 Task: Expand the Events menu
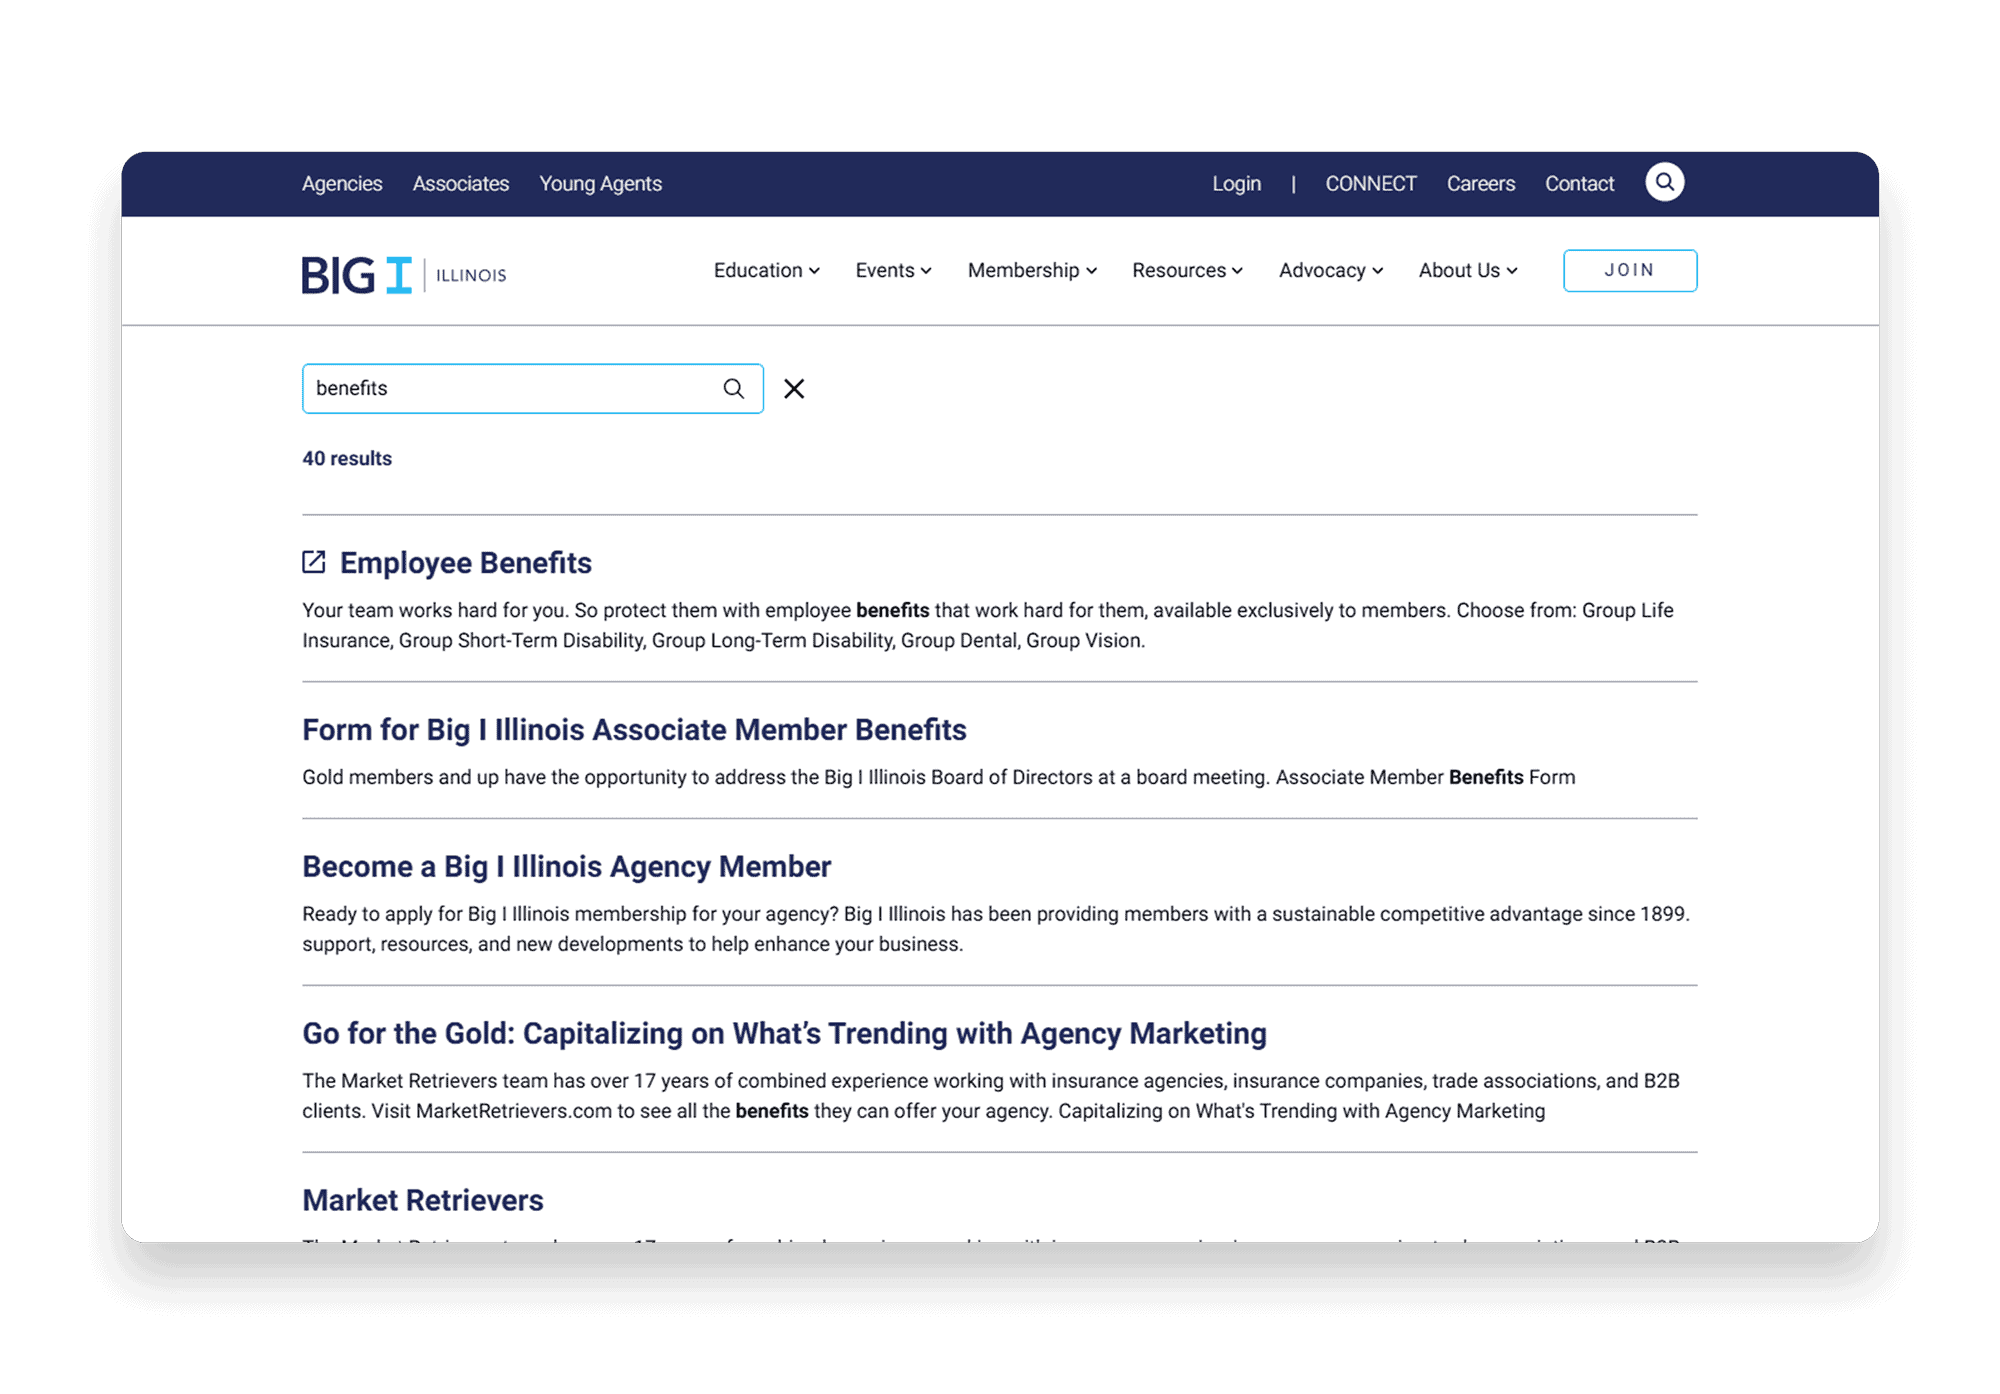point(893,270)
